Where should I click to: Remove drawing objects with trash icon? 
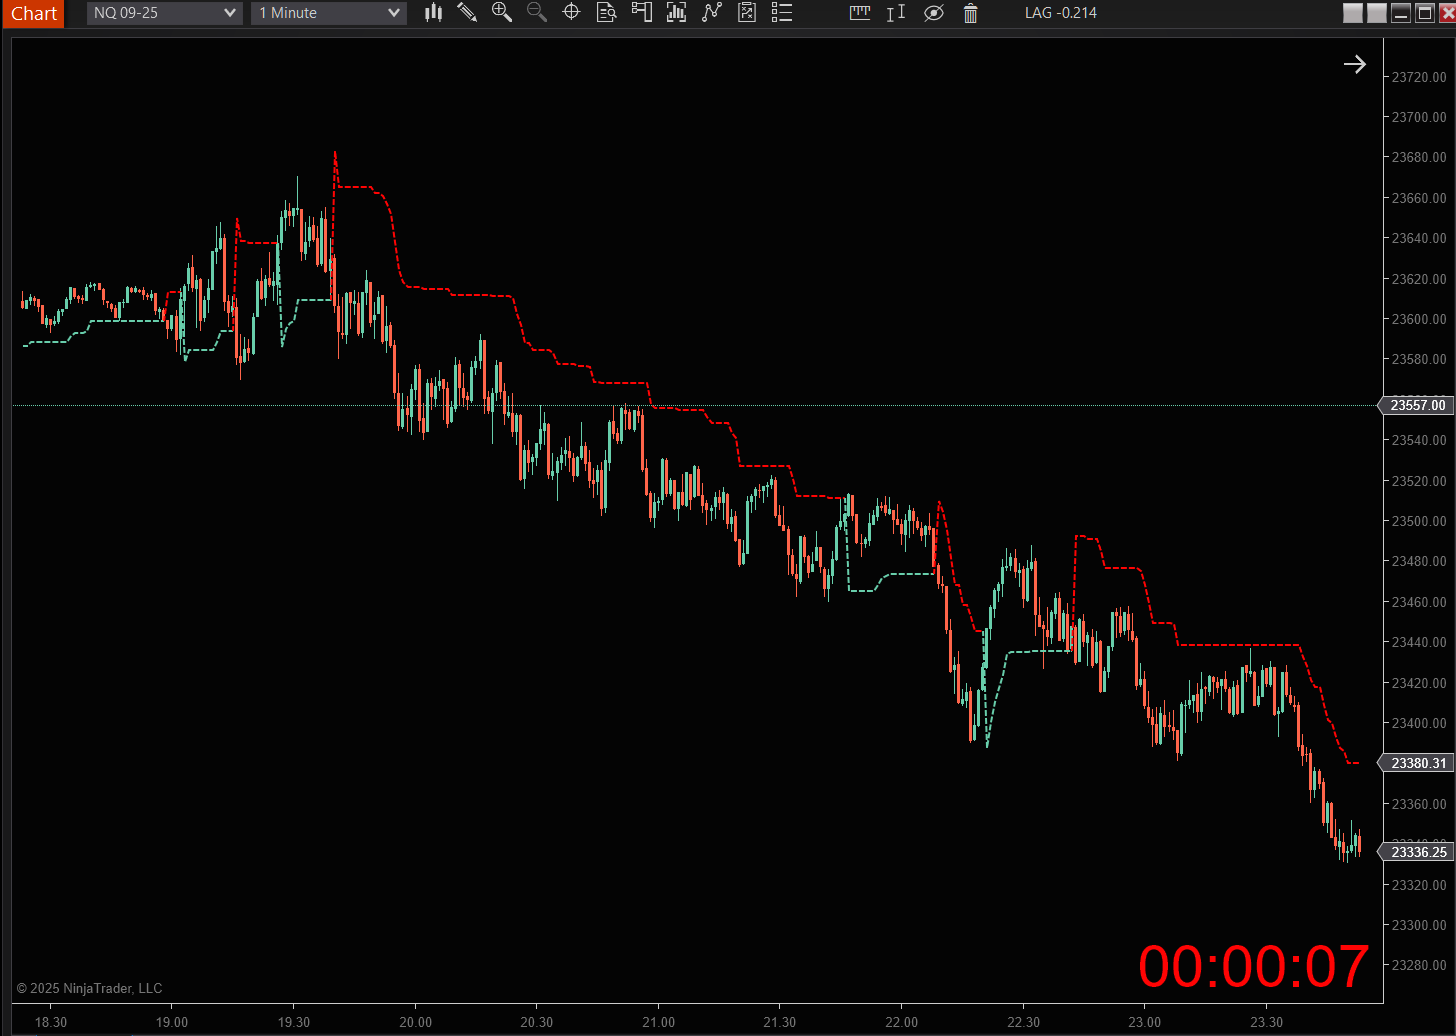pos(970,13)
